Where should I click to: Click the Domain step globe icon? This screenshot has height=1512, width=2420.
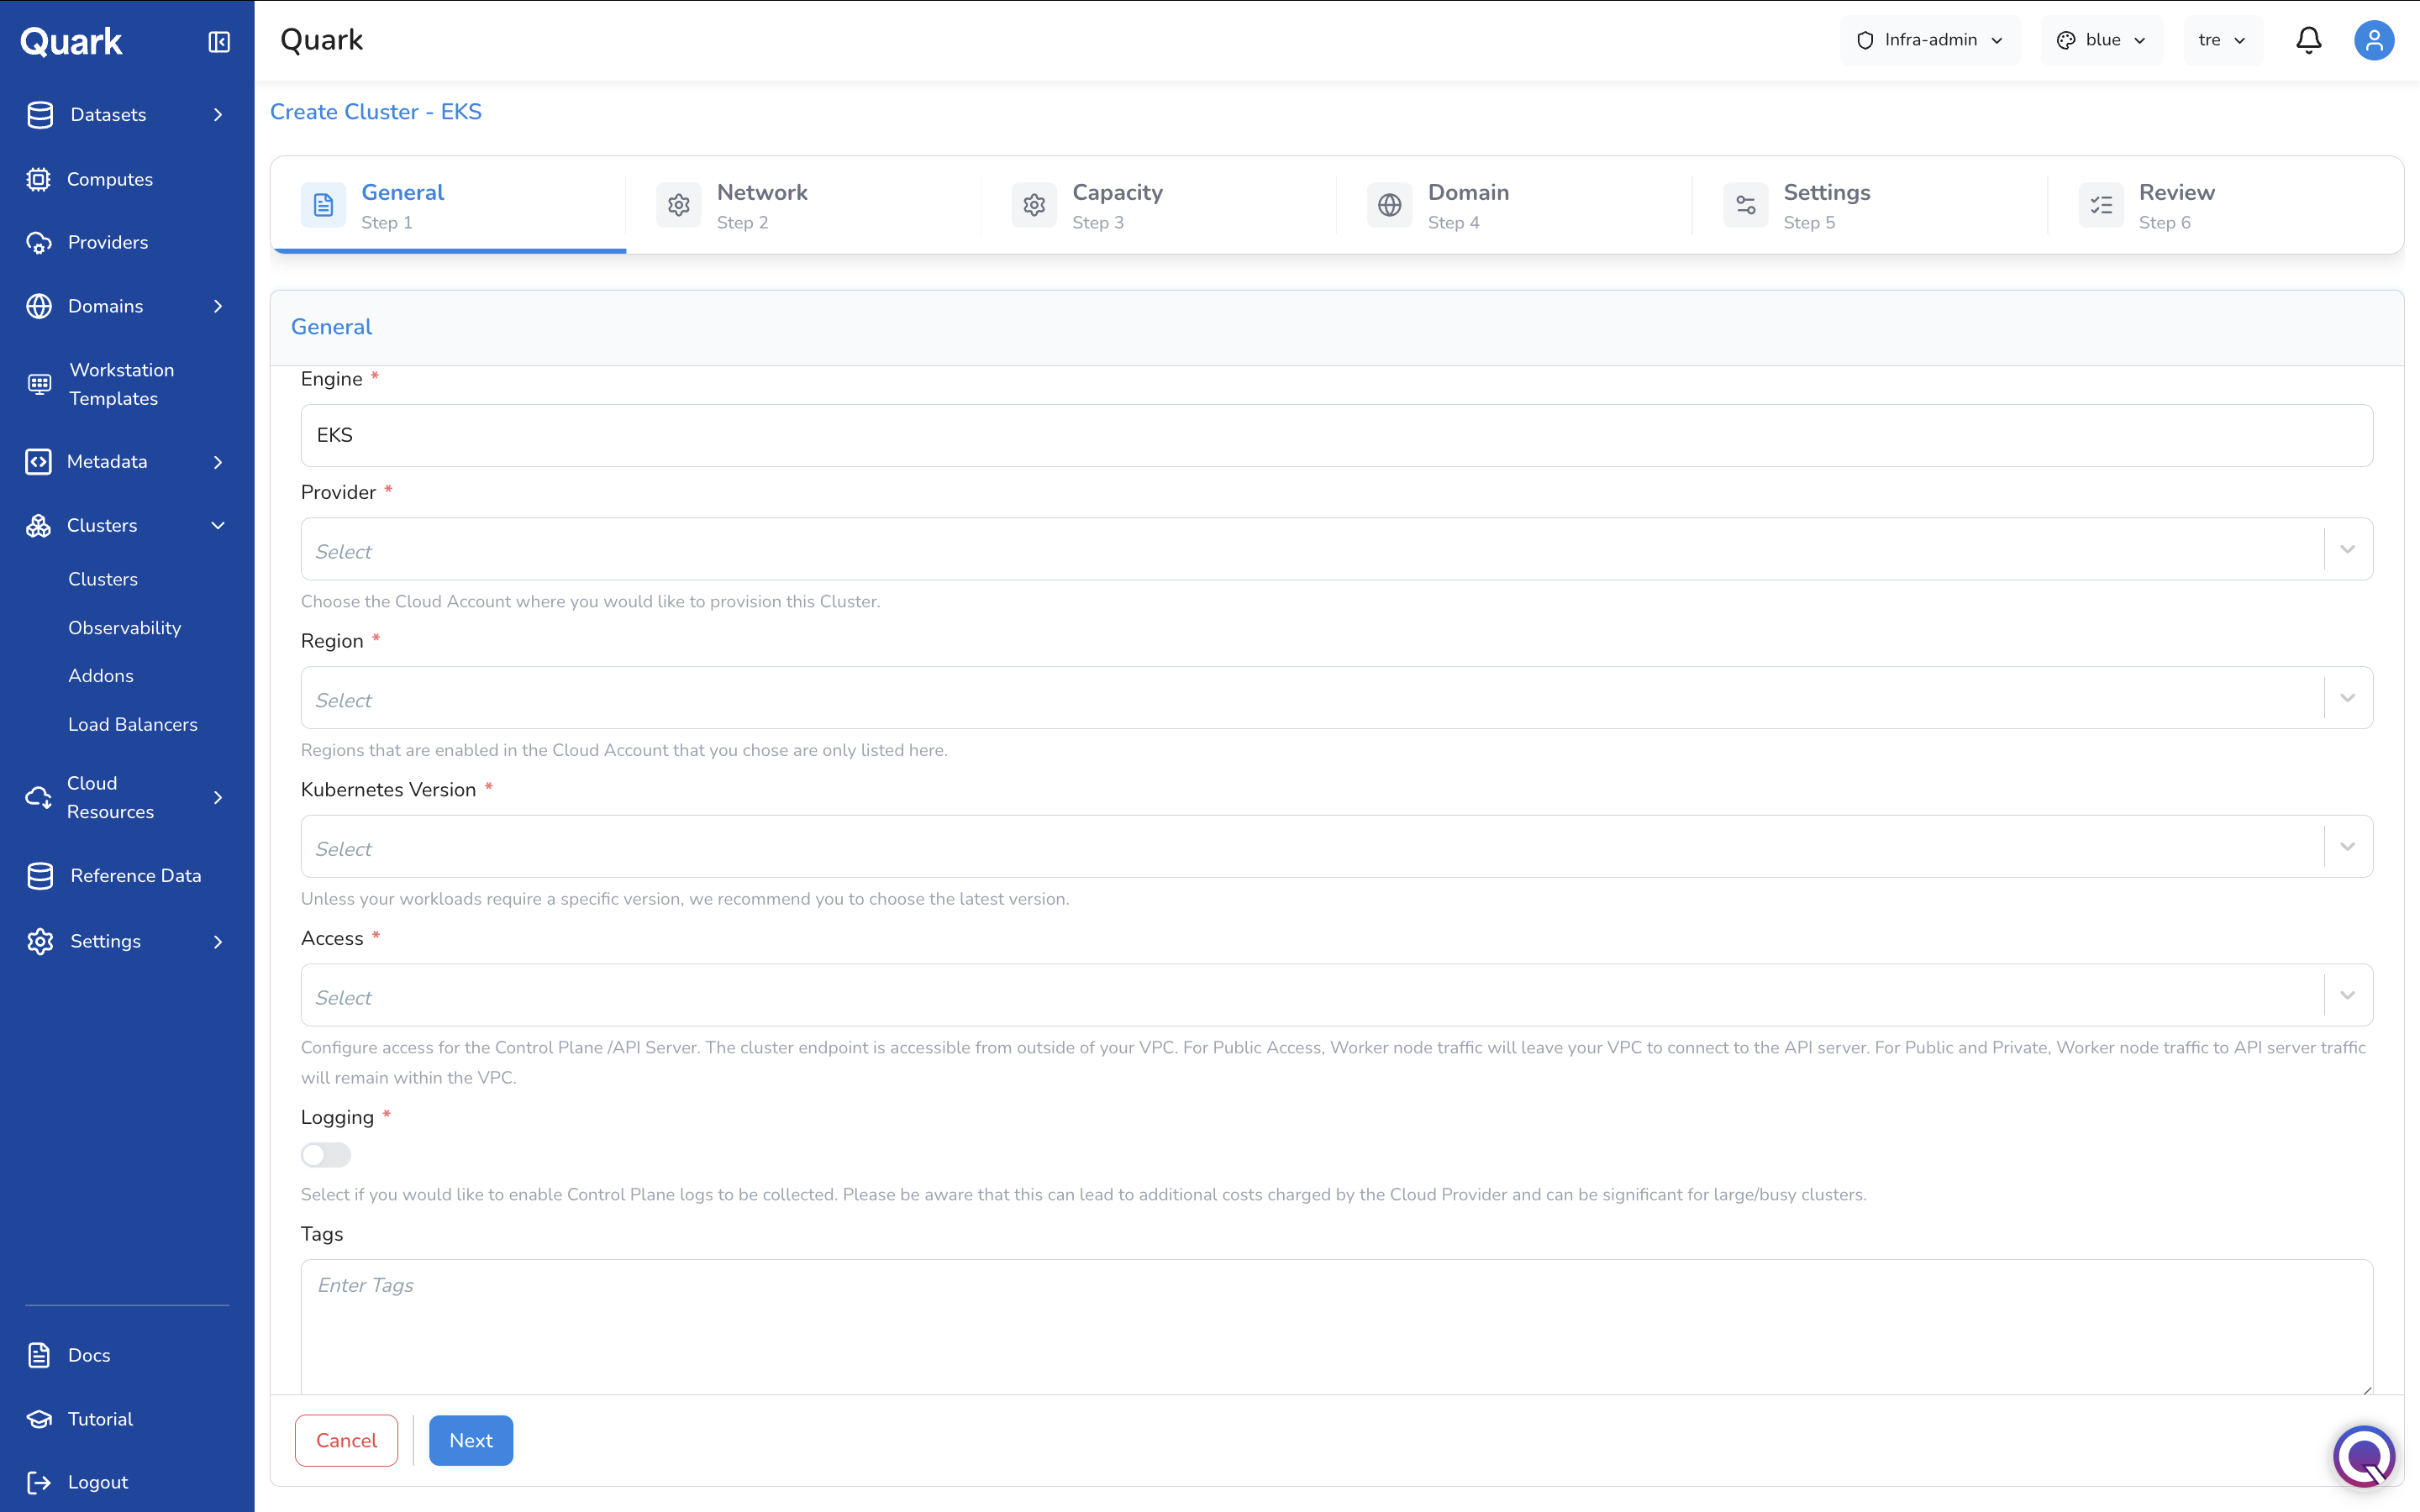[x=1390, y=205]
